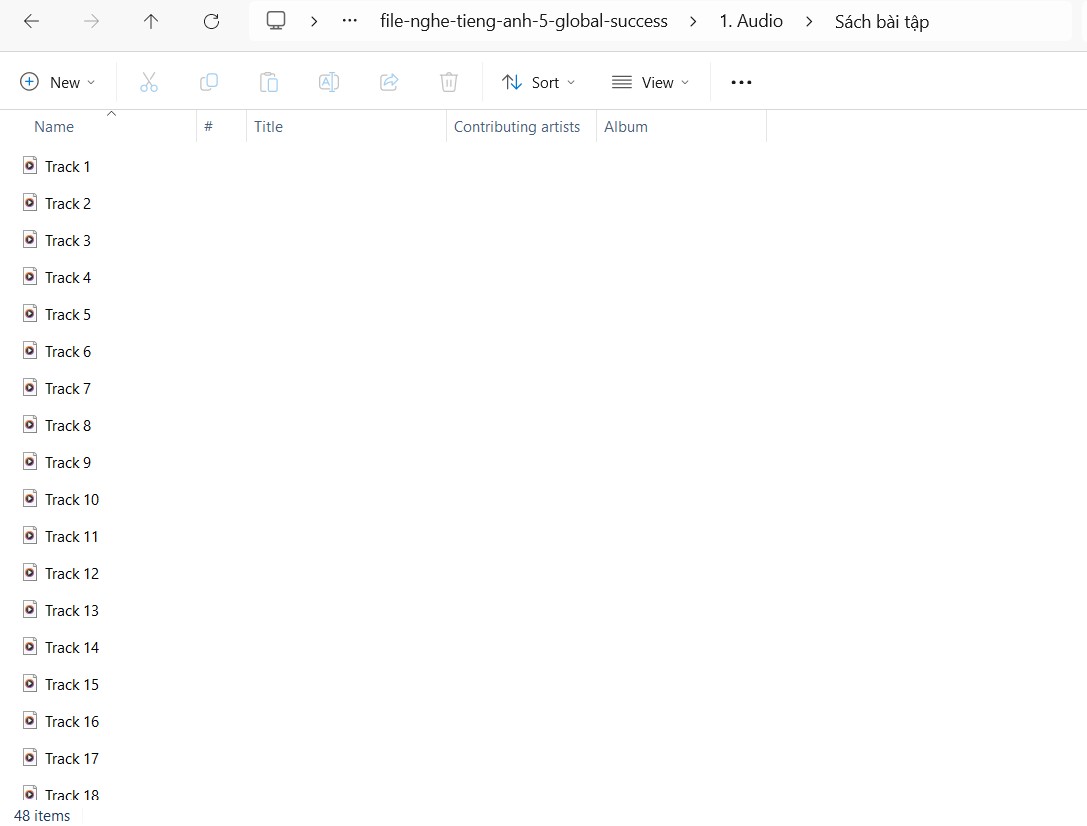Click the Delete icon in the toolbar
The height and width of the screenshot is (826, 1087).
tap(449, 82)
